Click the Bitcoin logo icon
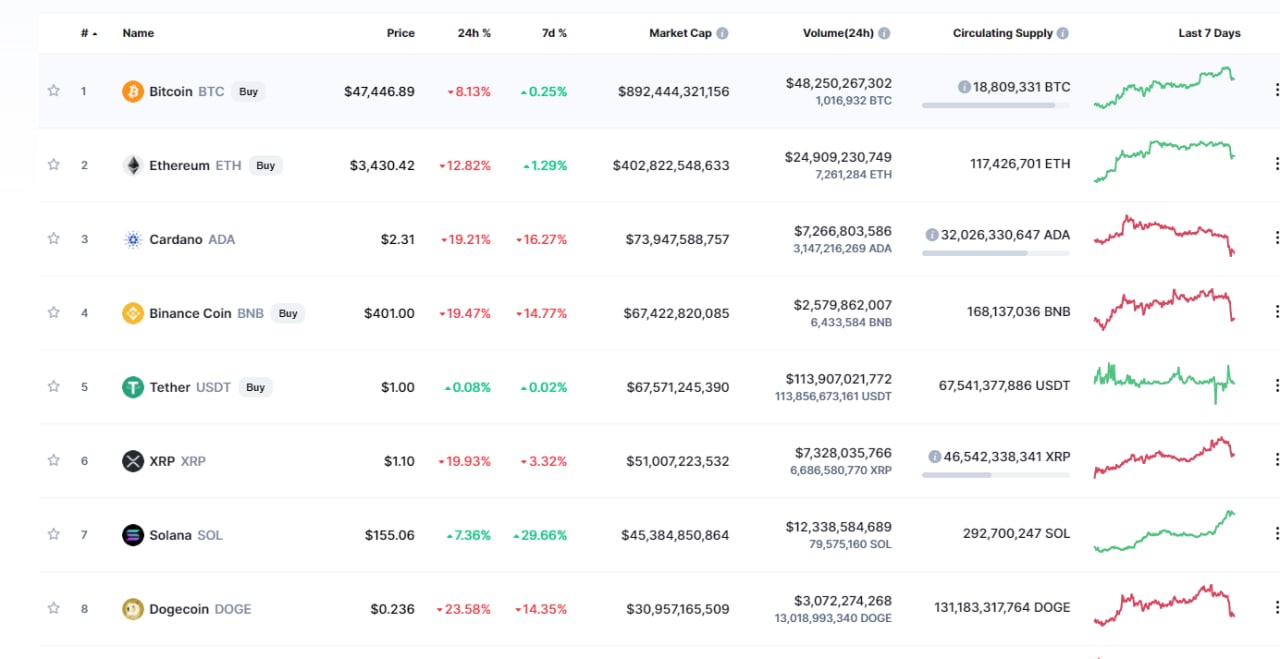The width and height of the screenshot is (1280, 659). tap(133, 91)
